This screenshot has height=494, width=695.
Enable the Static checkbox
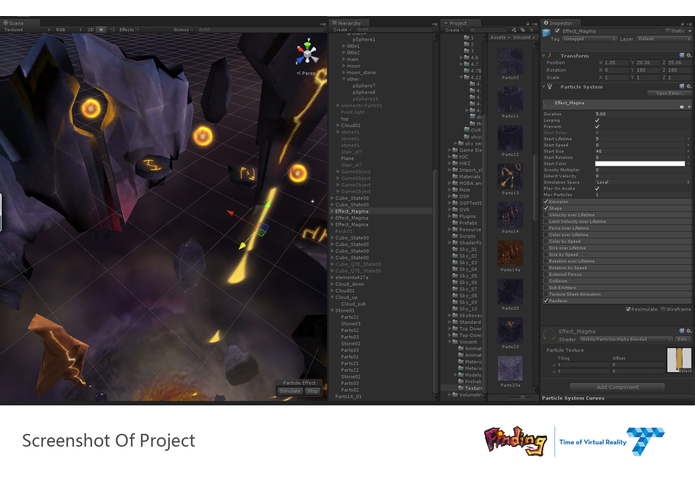(668, 31)
